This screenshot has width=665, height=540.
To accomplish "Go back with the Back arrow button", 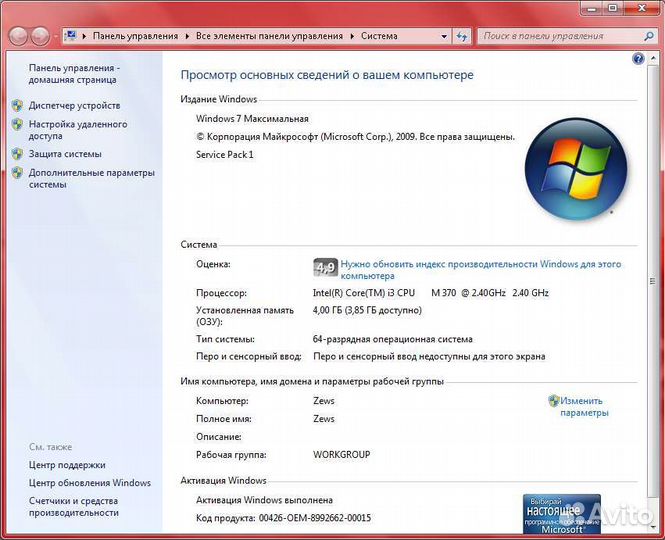I will [x=18, y=36].
